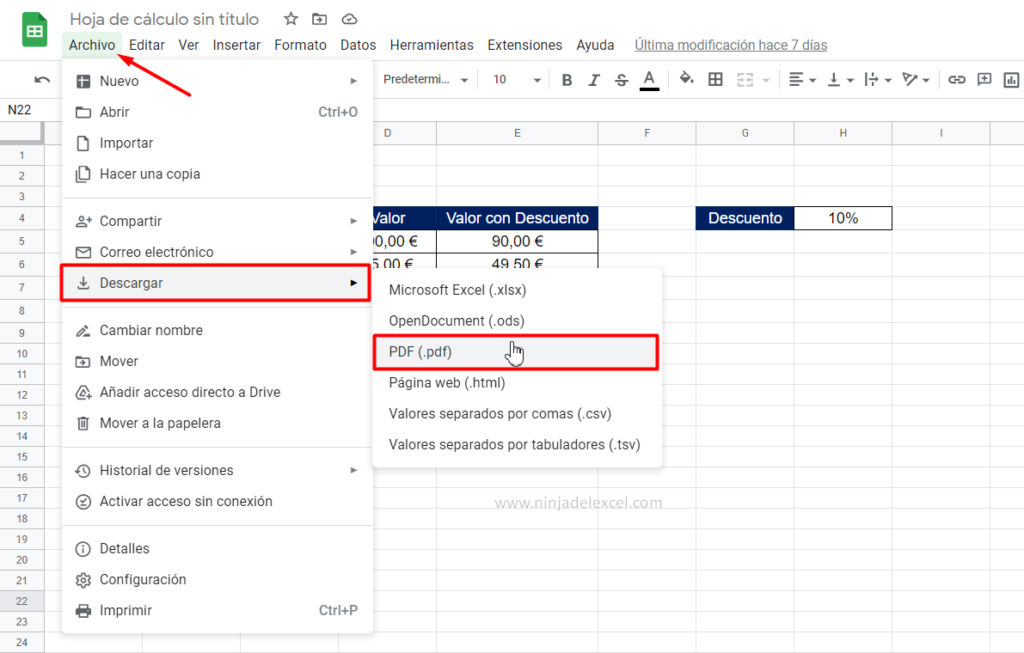
Task: Apply italic formatting
Action: click(x=592, y=79)
